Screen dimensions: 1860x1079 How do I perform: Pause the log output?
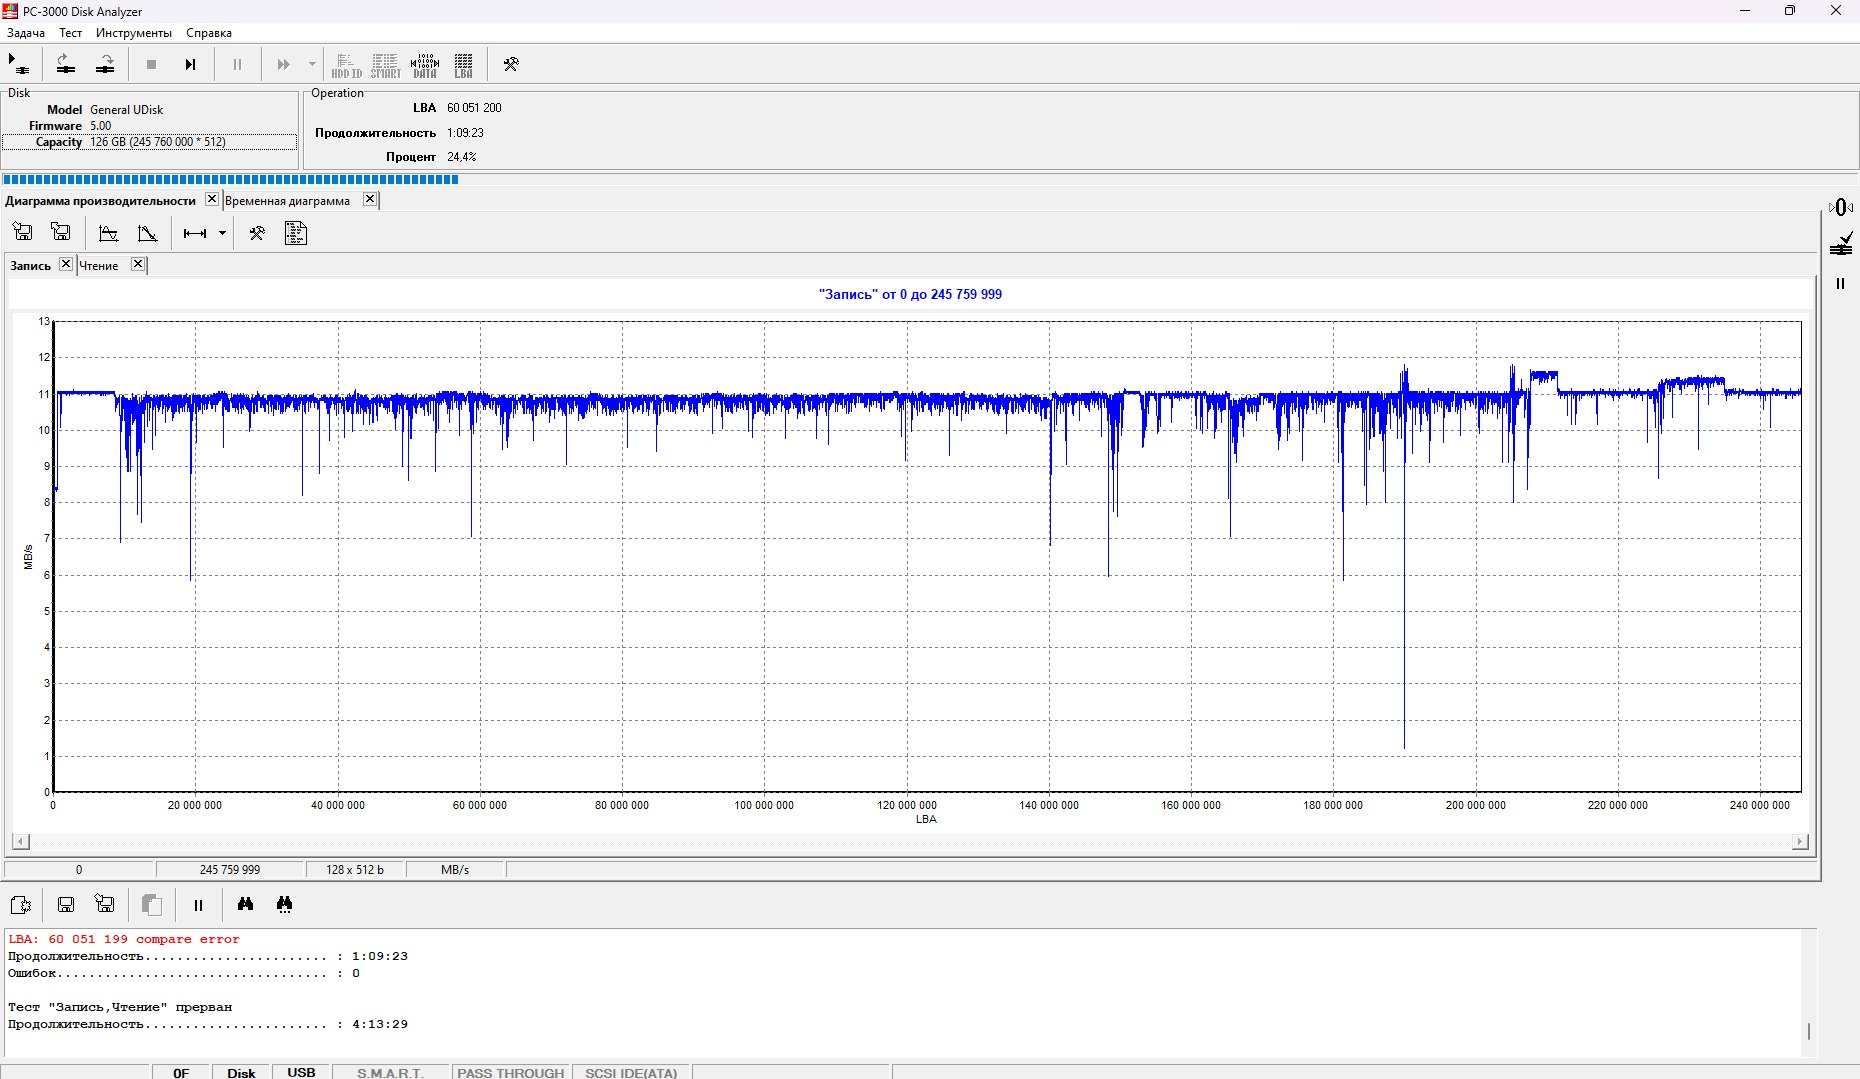point(198,905)
